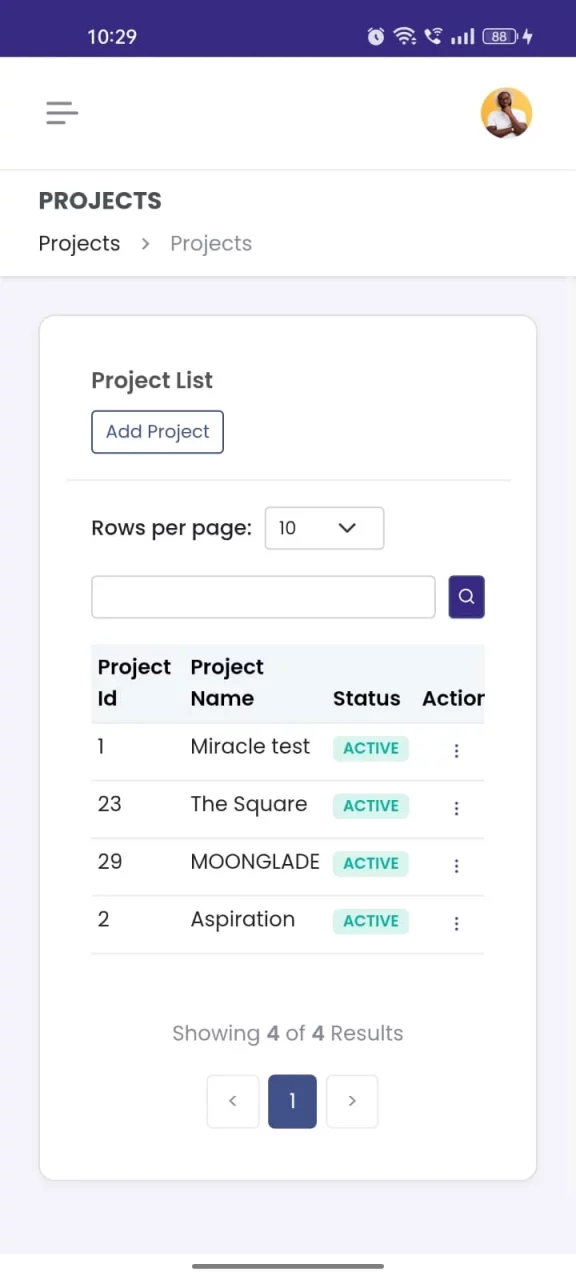Open actions menu for Aspiration project

pyautogui.click(x=456, y=924)
